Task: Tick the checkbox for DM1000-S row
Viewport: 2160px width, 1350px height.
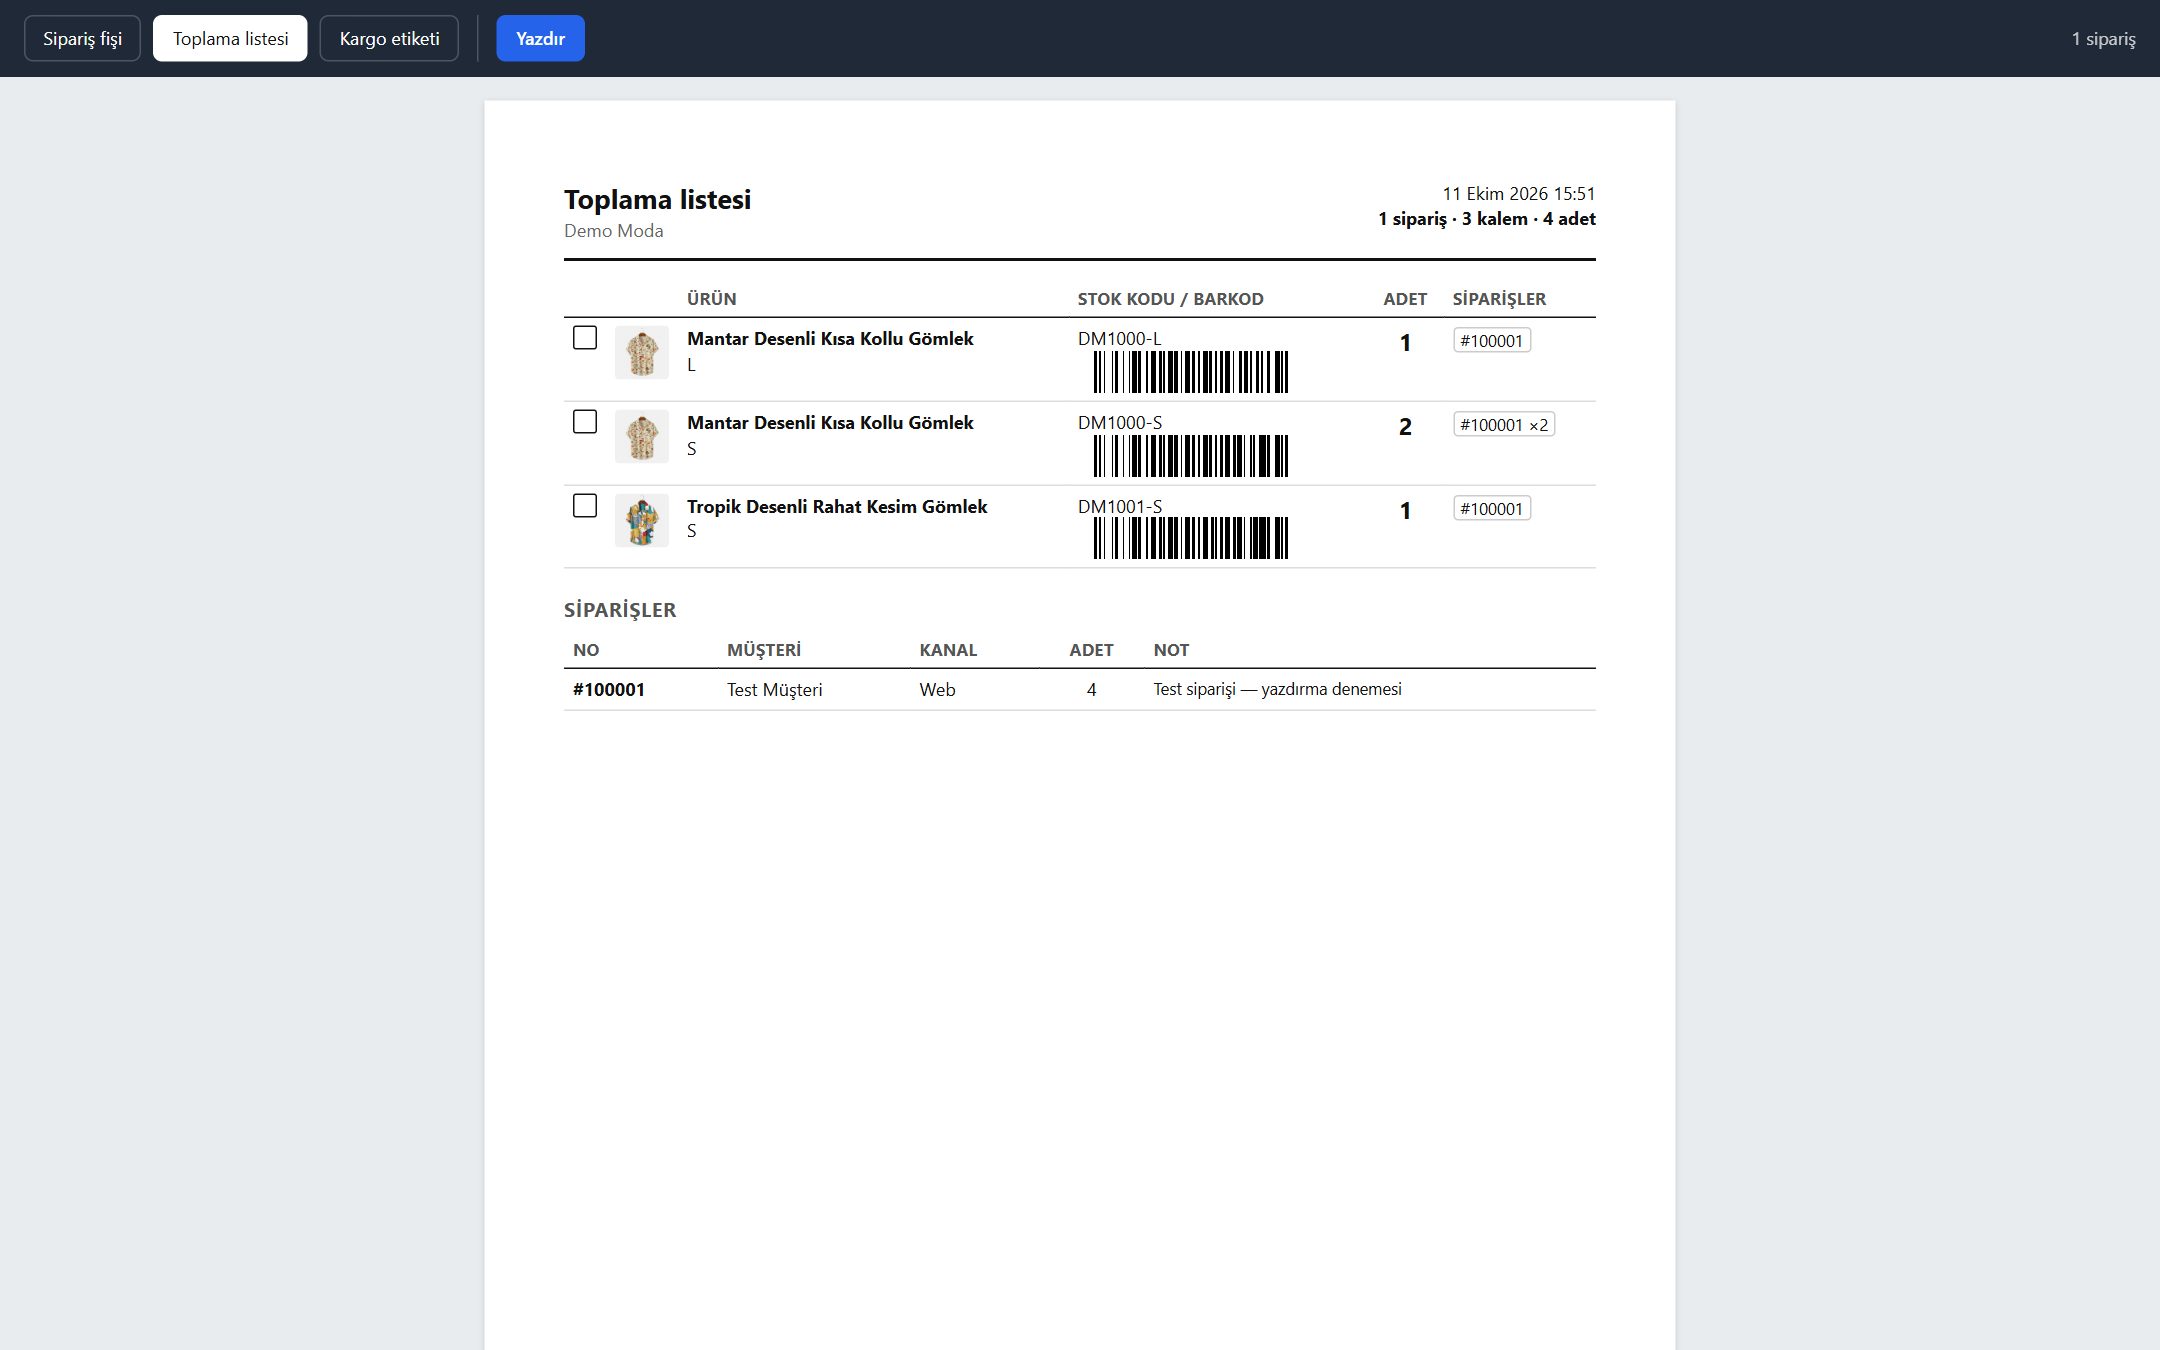Action: click(x=585, y=422)
